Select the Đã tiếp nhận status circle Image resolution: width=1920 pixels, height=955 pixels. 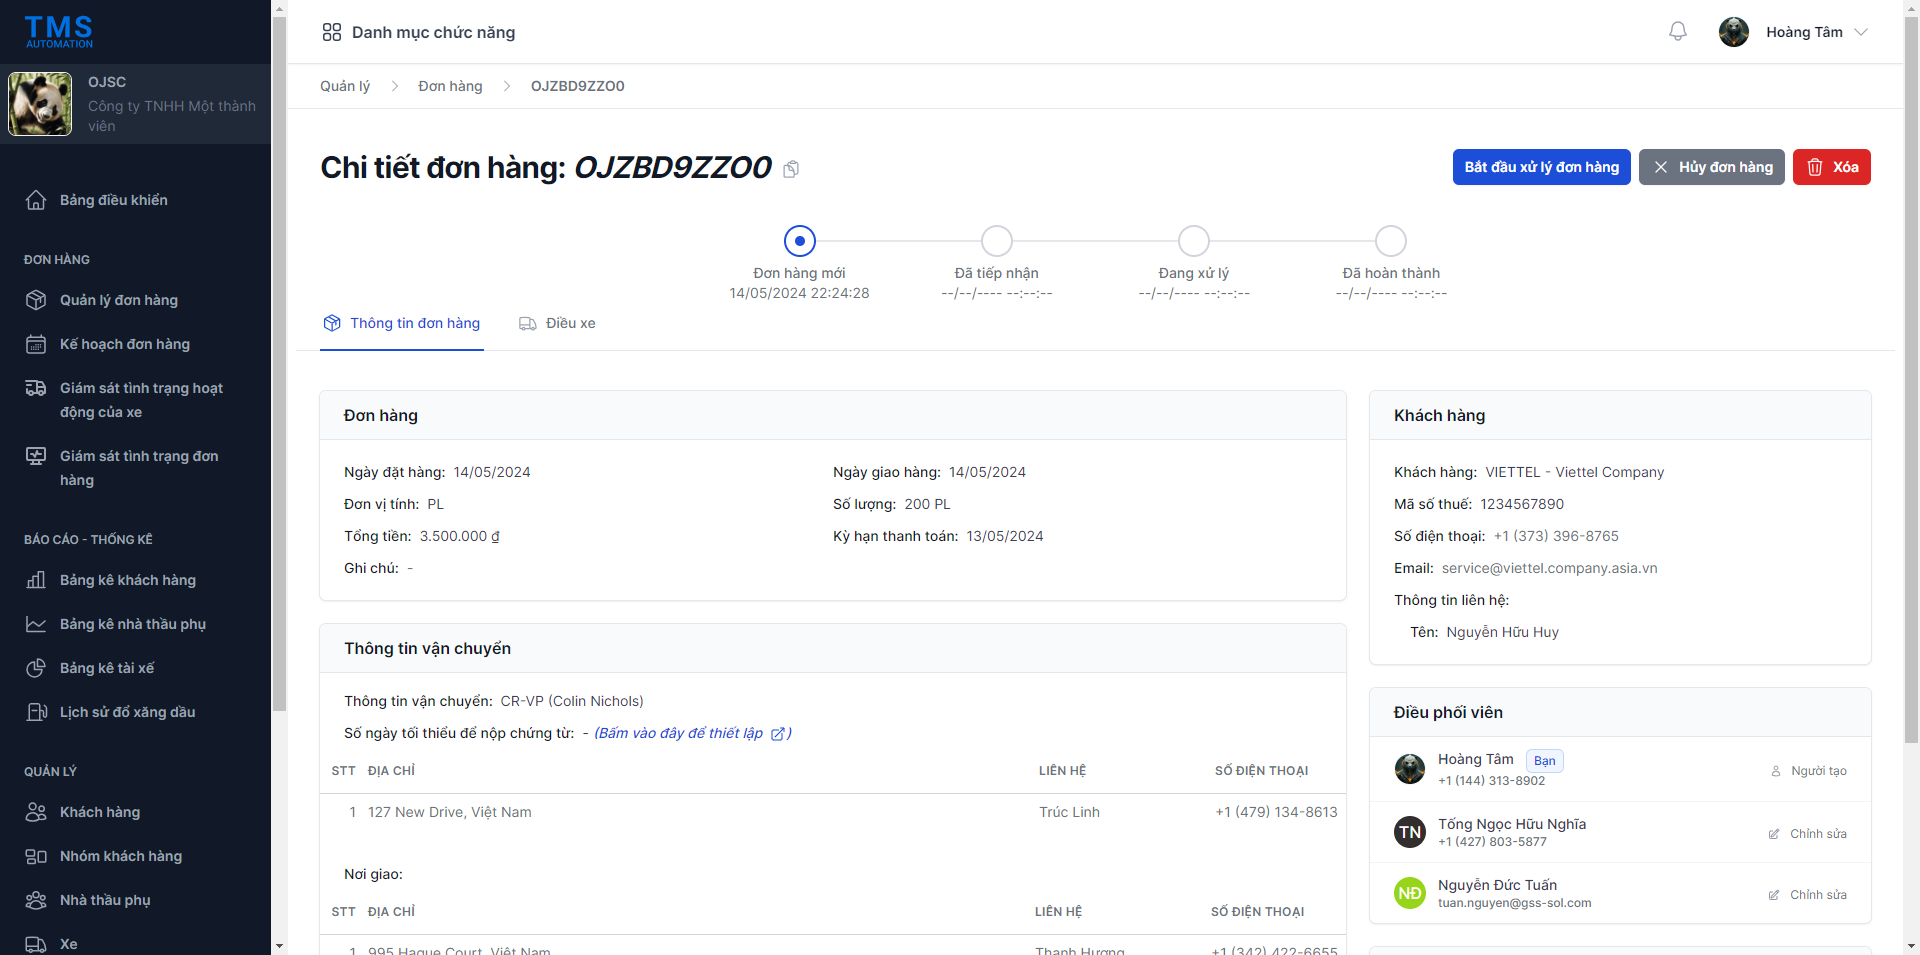point(996,241)
